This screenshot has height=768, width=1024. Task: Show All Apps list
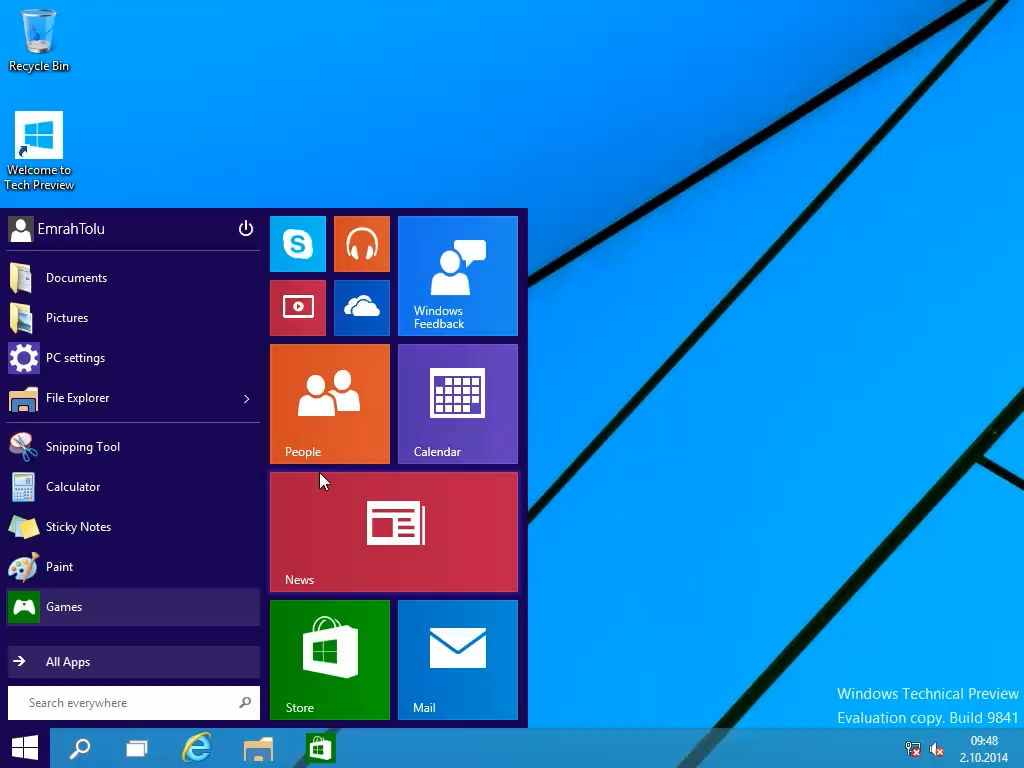133,662
